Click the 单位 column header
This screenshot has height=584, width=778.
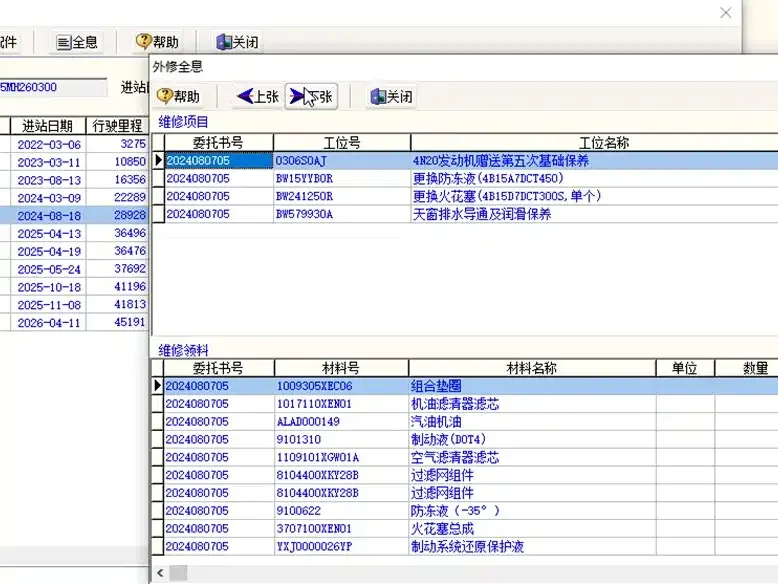pos(685,368)
